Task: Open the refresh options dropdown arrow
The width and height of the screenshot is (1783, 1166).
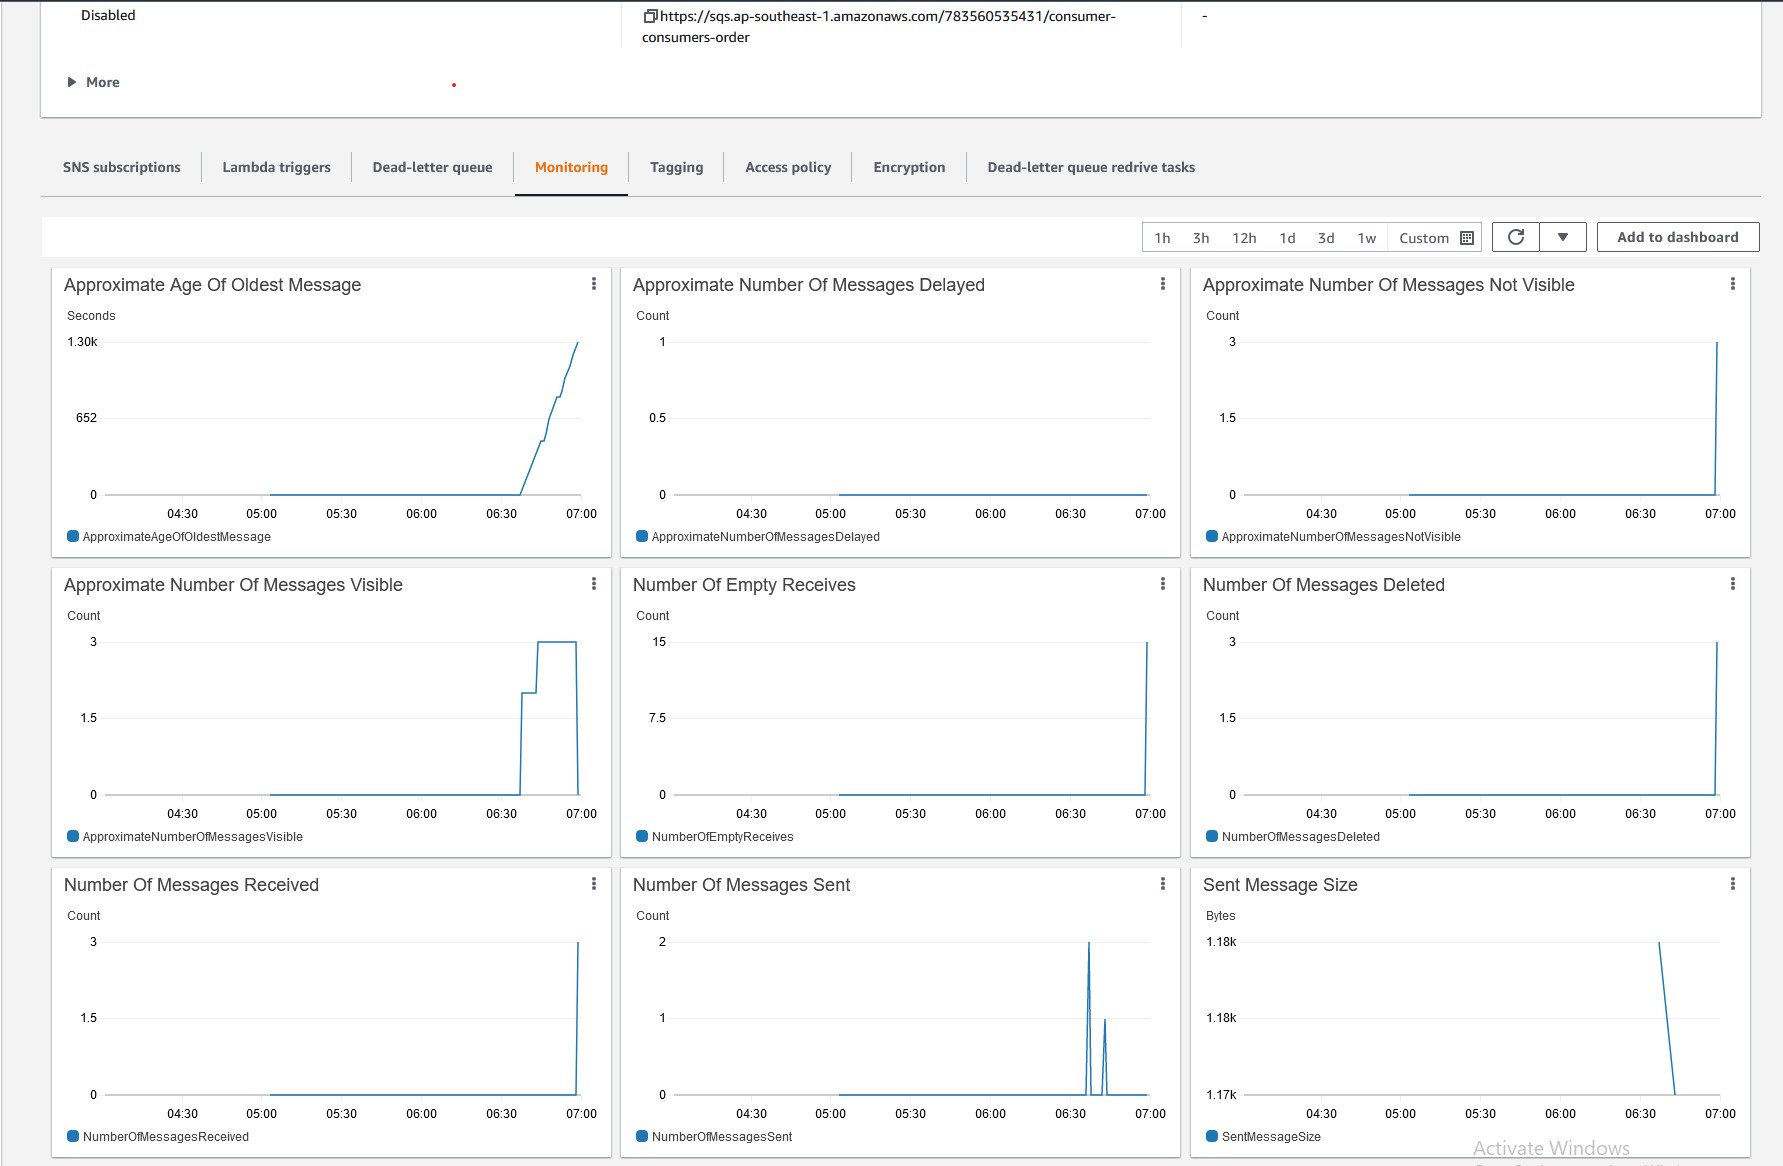Action: (x=1563, y=237)
